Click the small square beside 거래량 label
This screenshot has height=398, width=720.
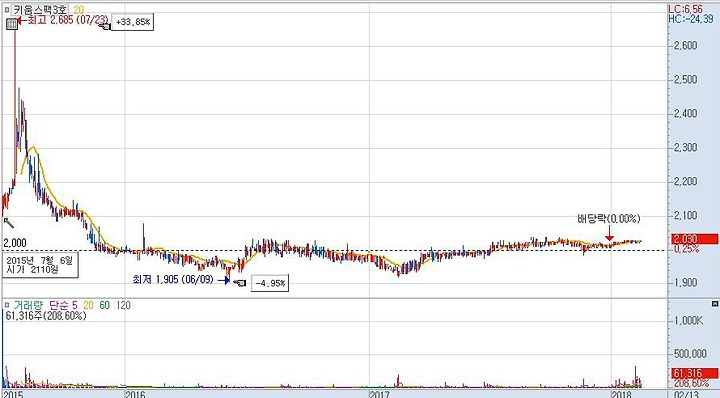(6, 305)
